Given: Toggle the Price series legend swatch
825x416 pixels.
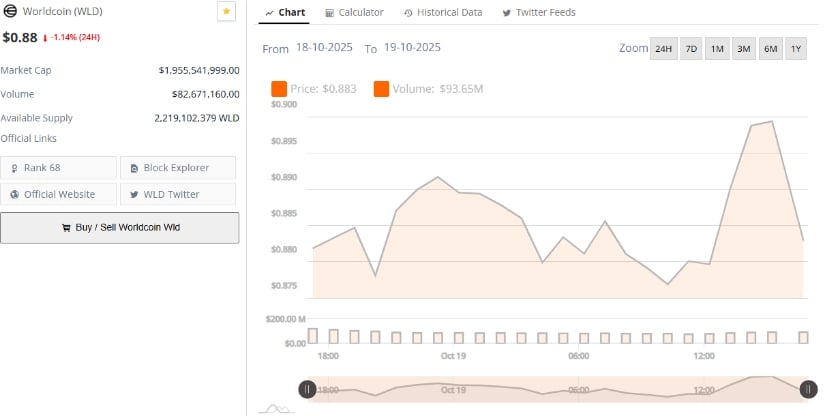Looking at the screenshot, I should coord(279,89).
